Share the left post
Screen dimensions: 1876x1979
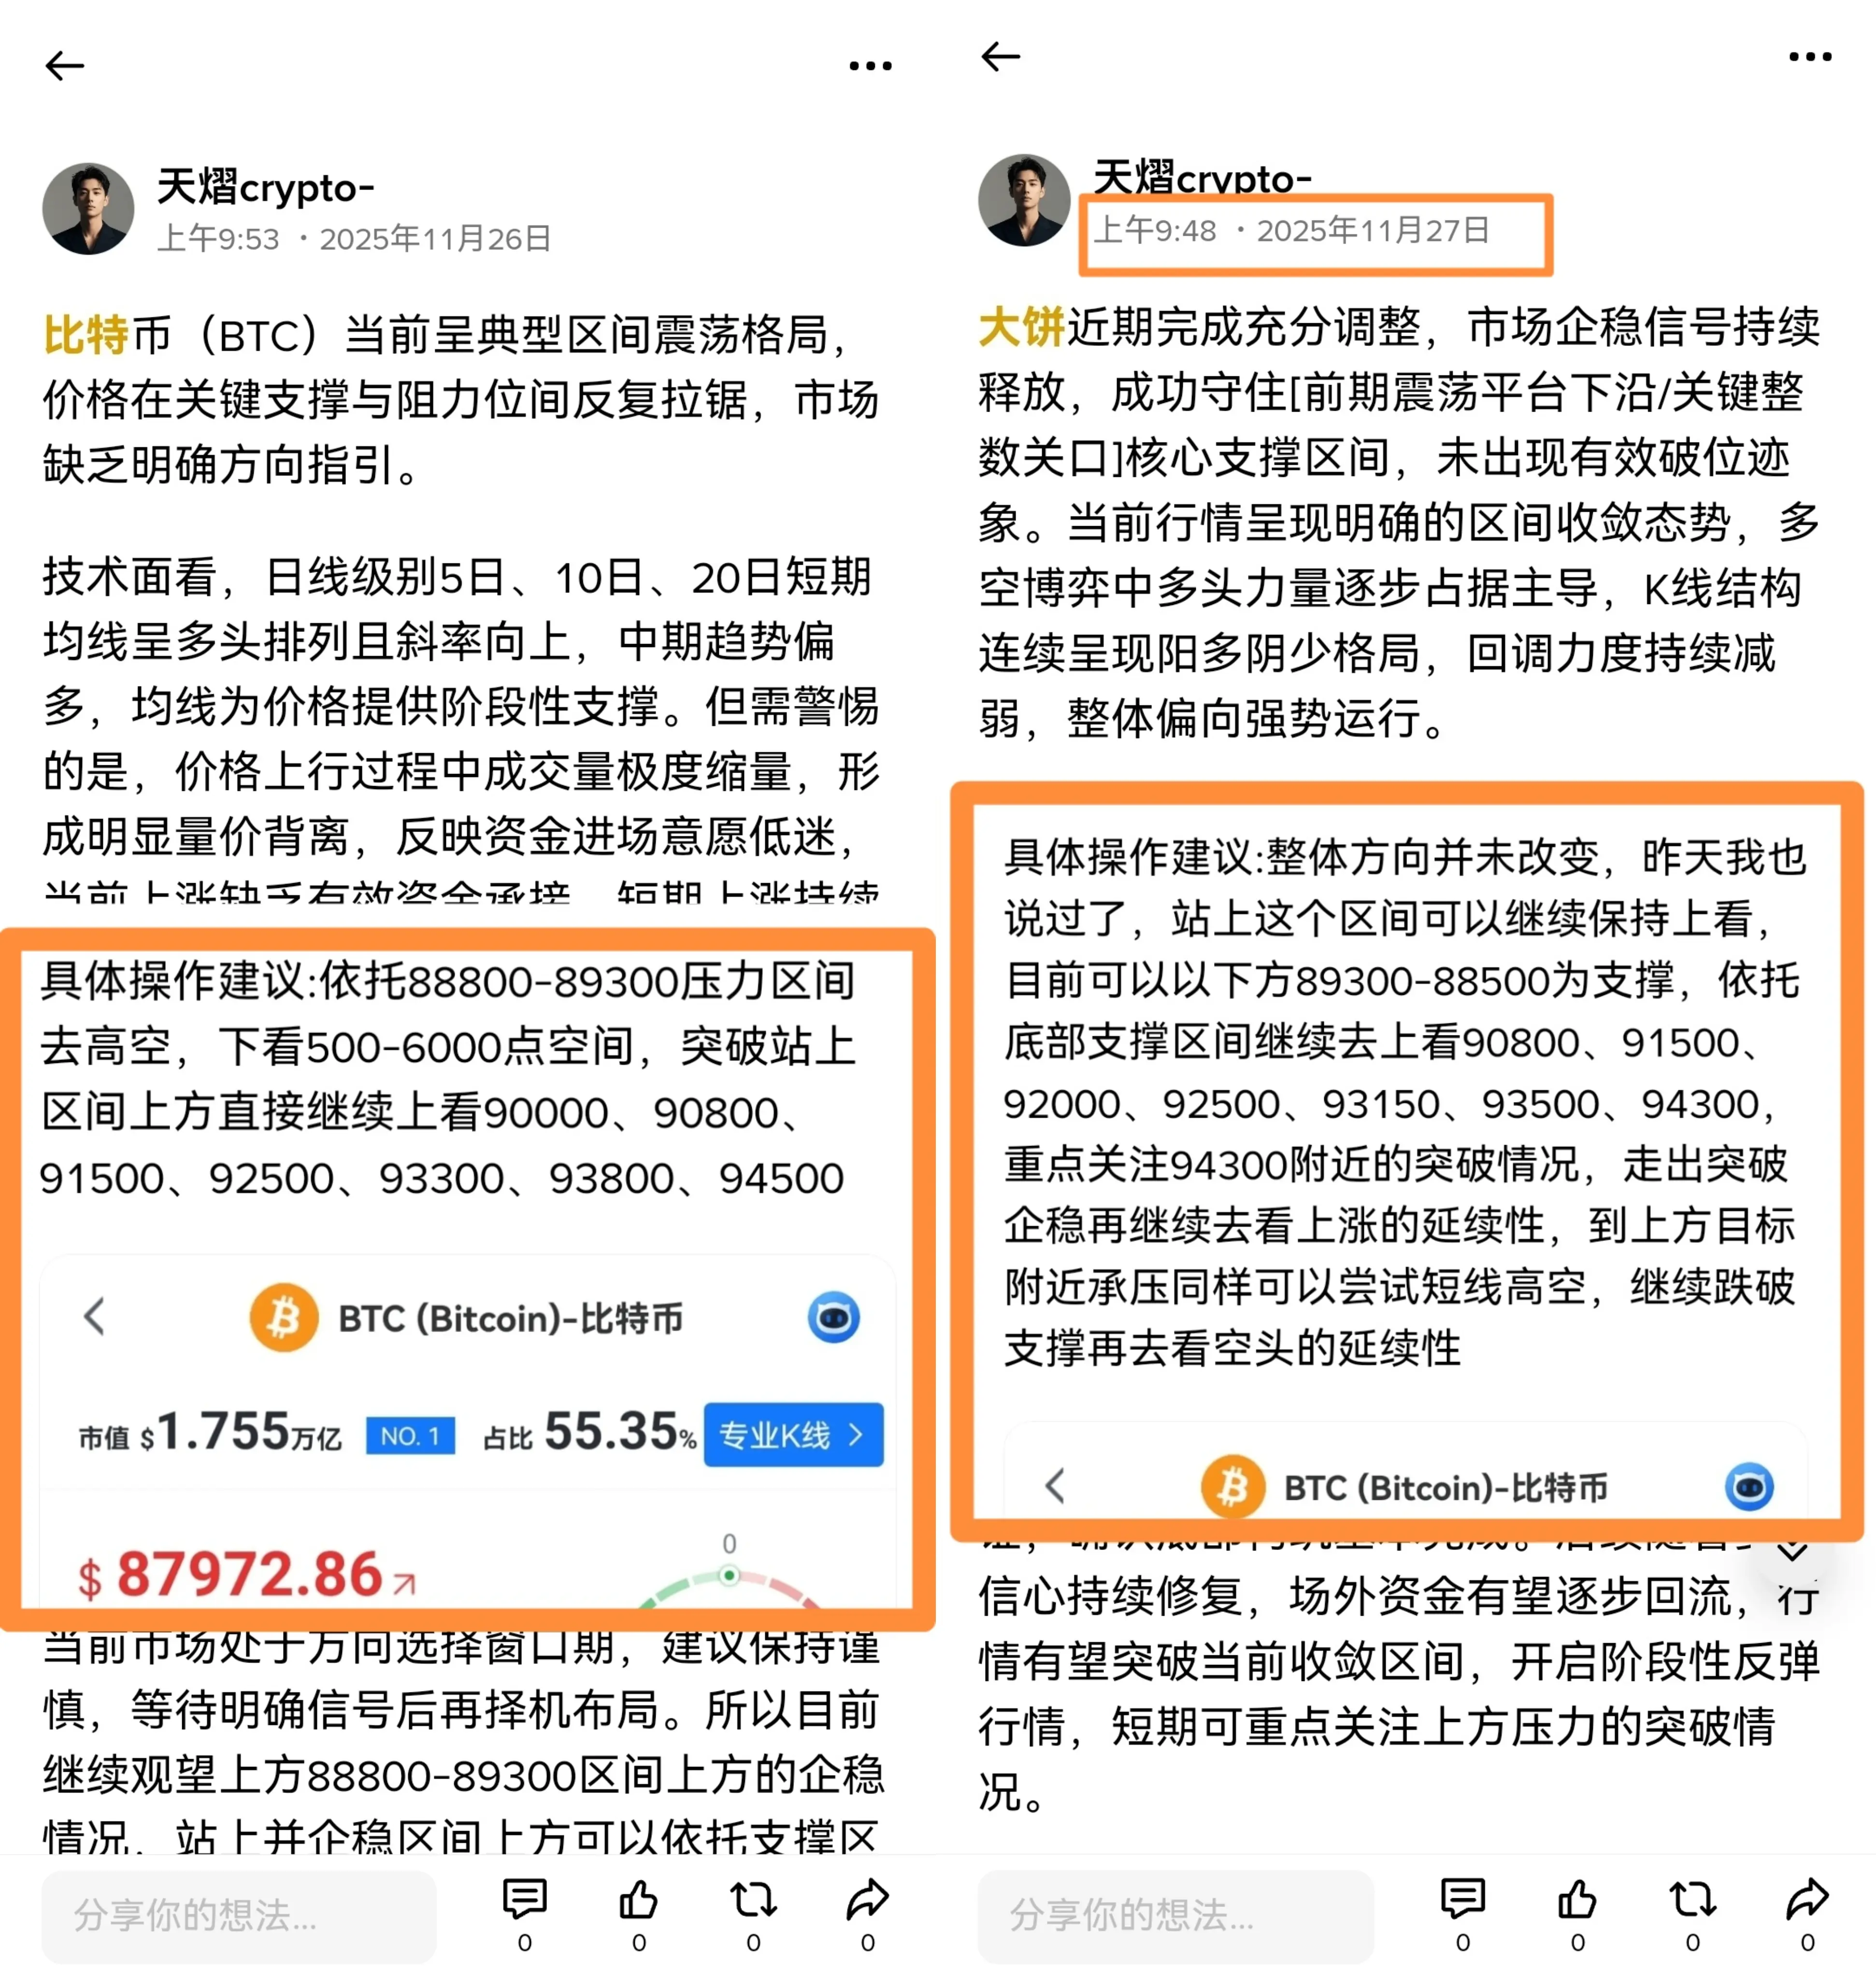868,1899
